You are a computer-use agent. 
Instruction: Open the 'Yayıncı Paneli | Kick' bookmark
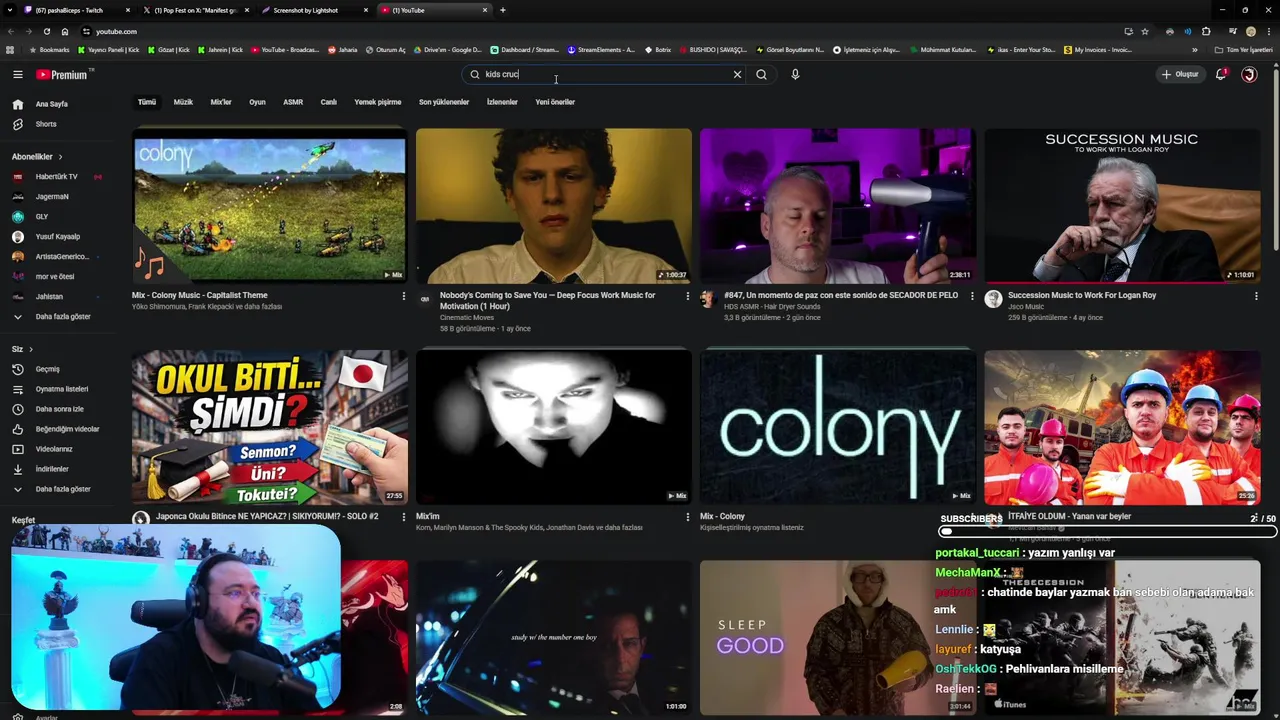[x=108, y=50]
